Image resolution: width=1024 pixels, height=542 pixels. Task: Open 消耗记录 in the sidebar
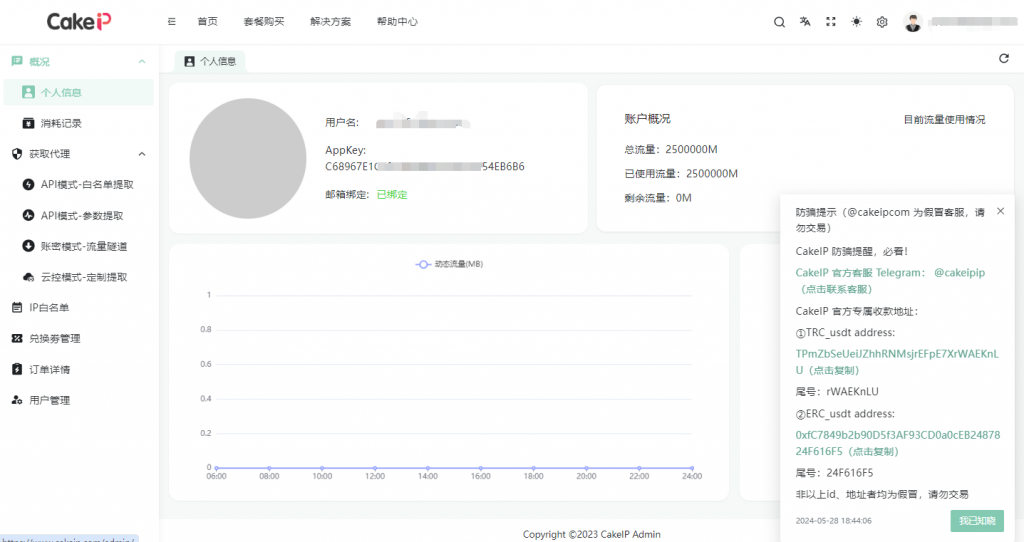(61, 123)
